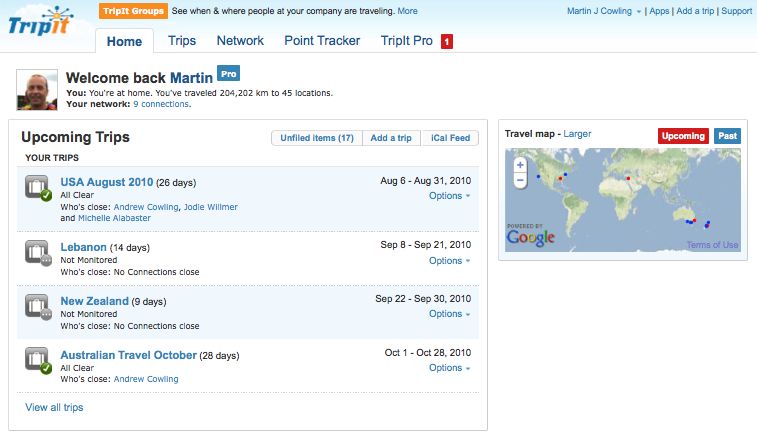Click the red notification badge on TripIt Pro
The image size is (757, 438).
tap(447, 42)
